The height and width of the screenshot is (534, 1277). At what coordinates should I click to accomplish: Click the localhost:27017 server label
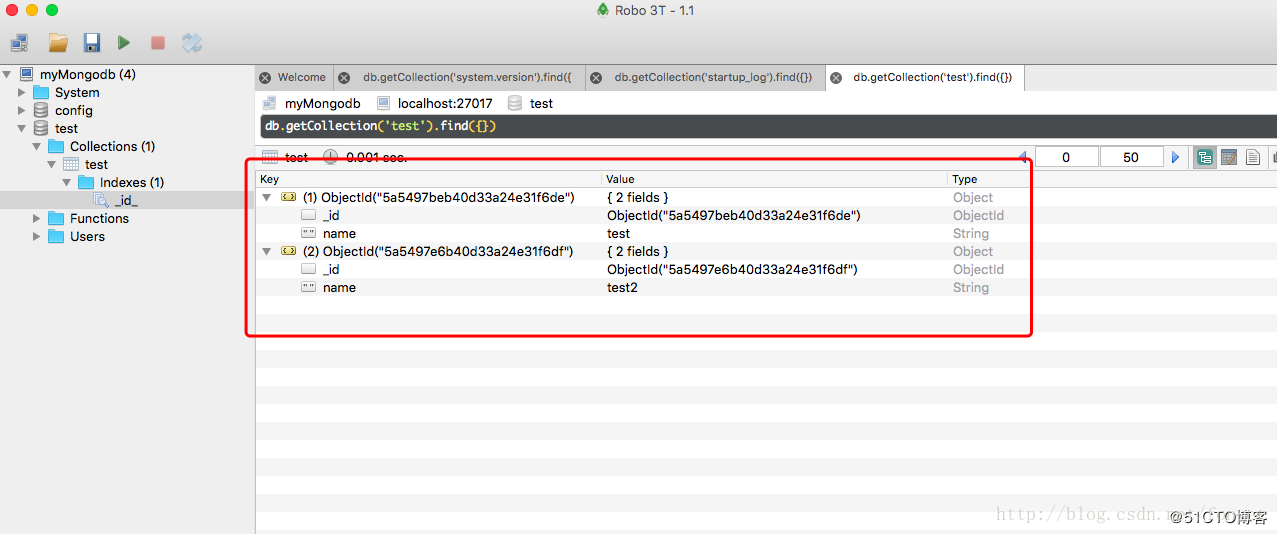pyautogui.click(x=445, y=103)
